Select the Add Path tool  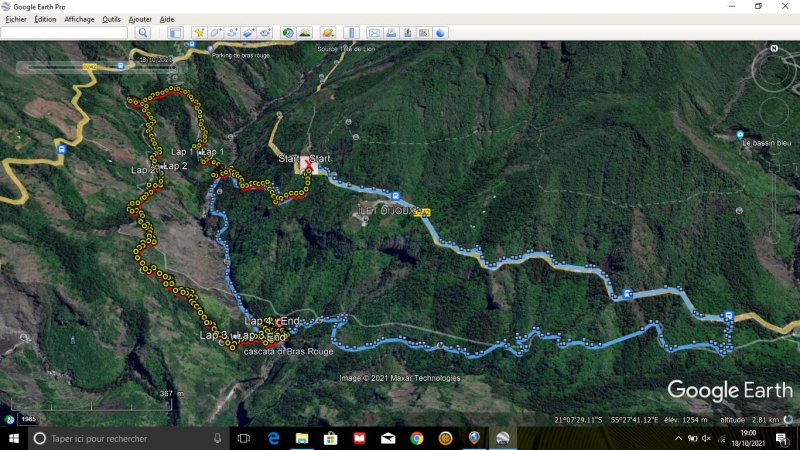point(232,33)
